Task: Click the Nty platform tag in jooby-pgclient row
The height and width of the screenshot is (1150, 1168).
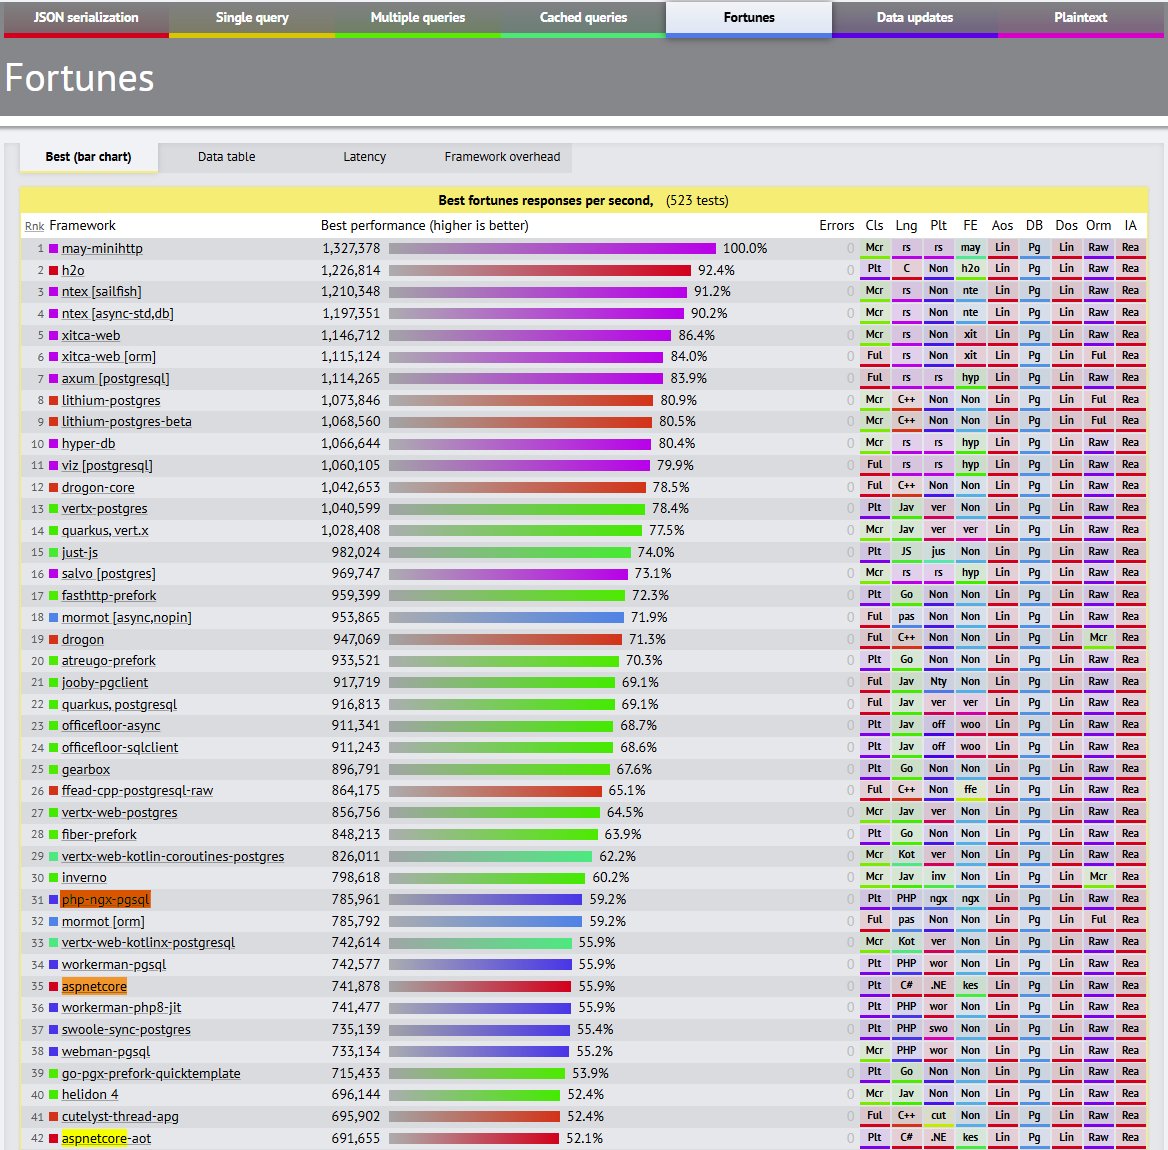Action: (939, 682)
